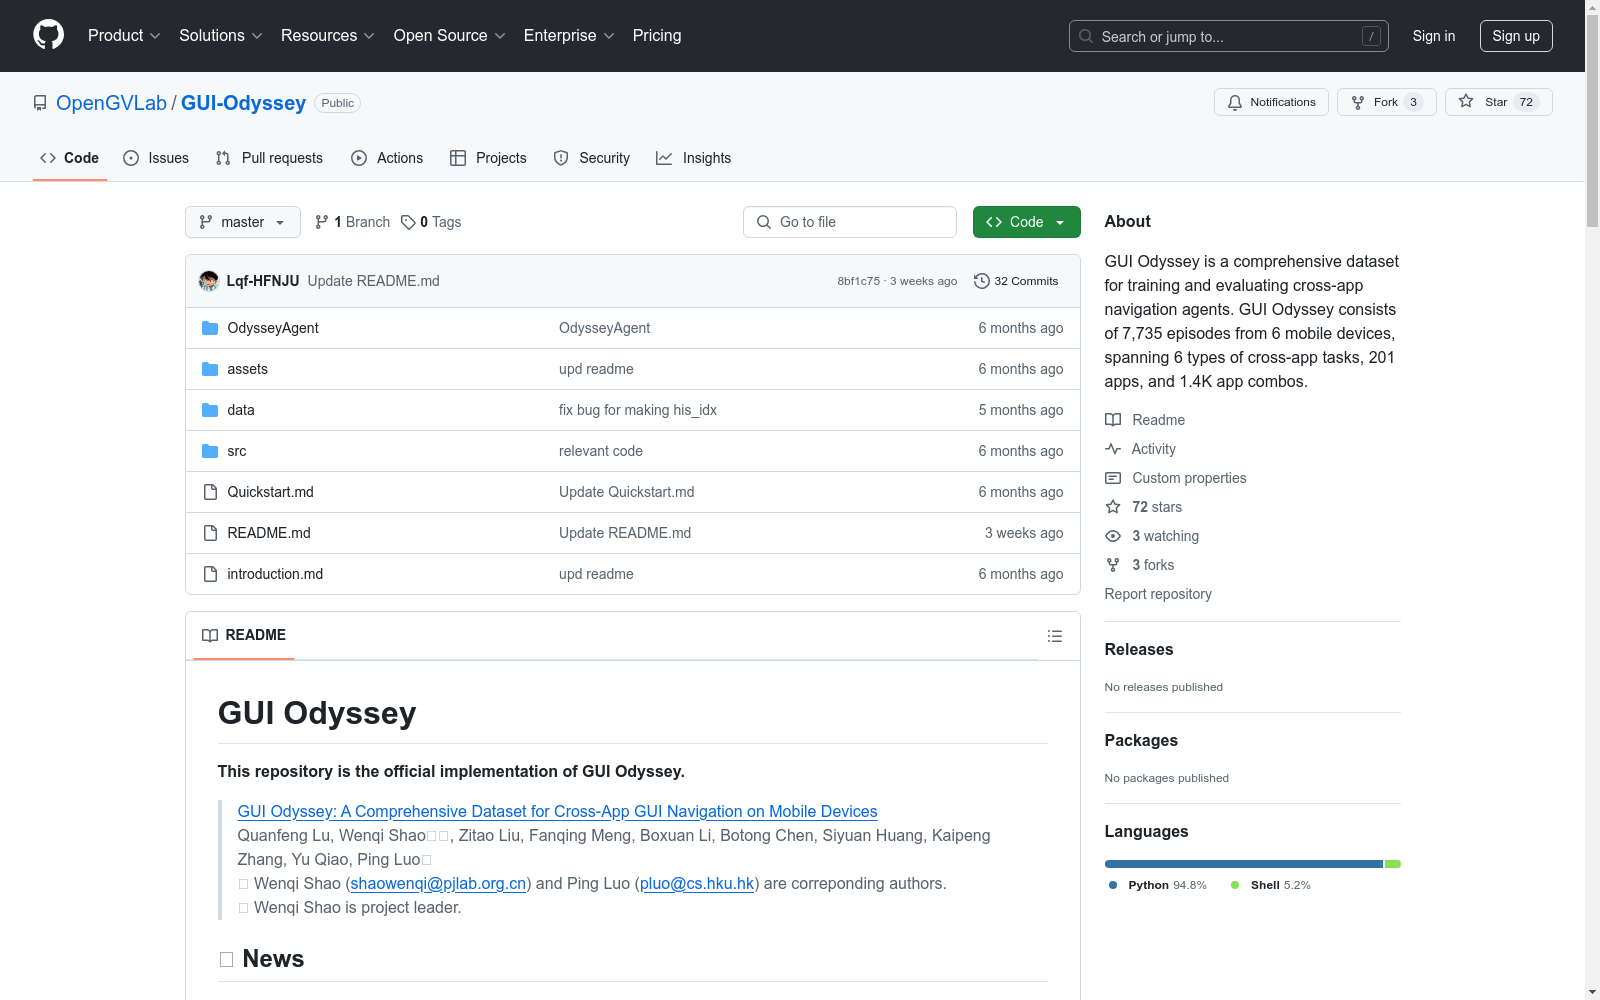Click the Go to file search field

tap(850, 222)
